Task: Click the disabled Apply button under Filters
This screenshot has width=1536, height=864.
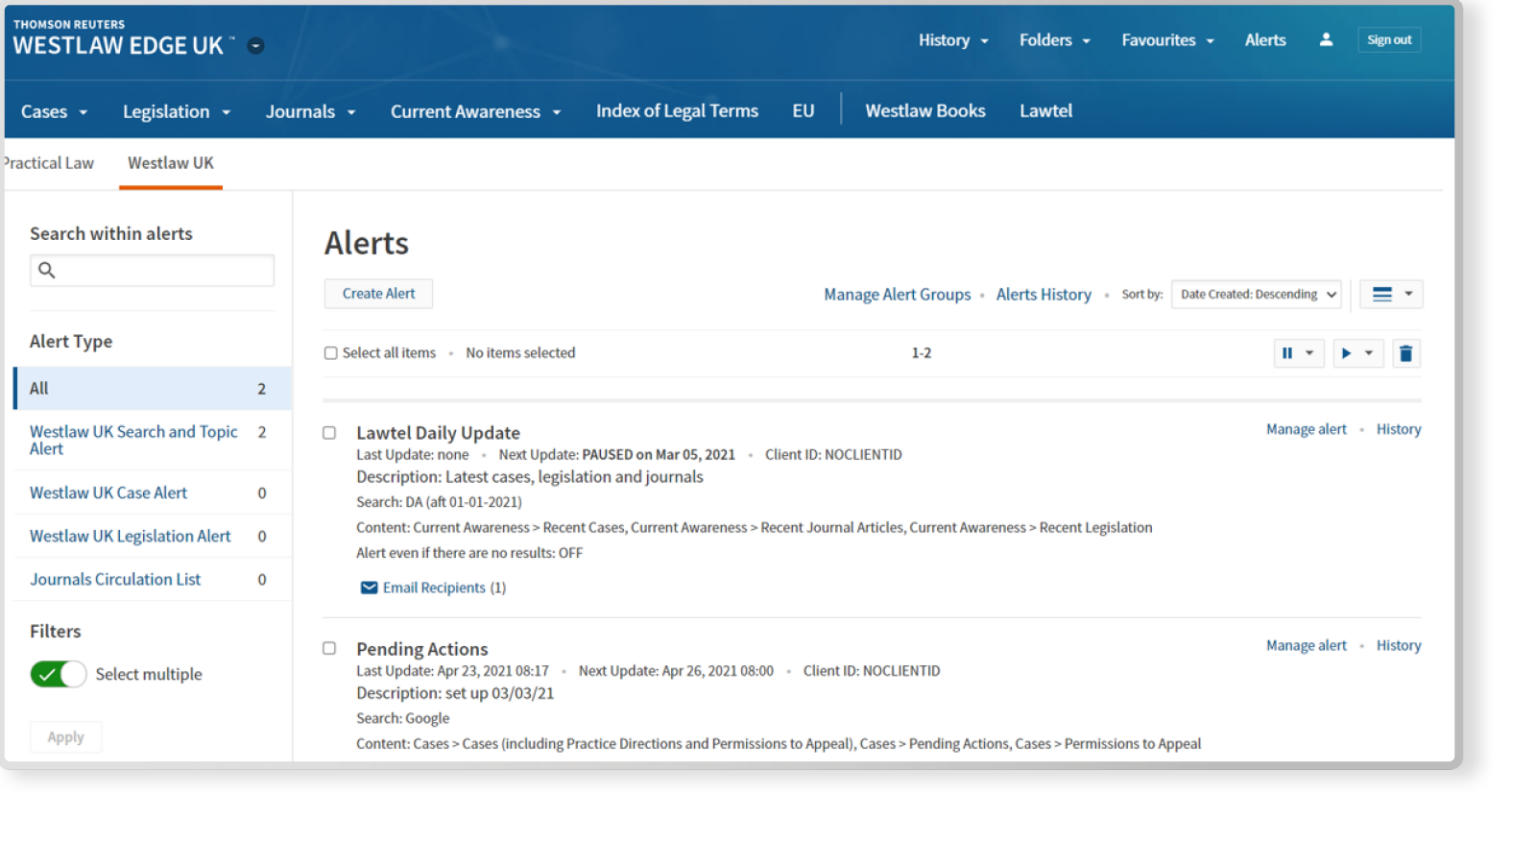Action: (x=65, y=737)
